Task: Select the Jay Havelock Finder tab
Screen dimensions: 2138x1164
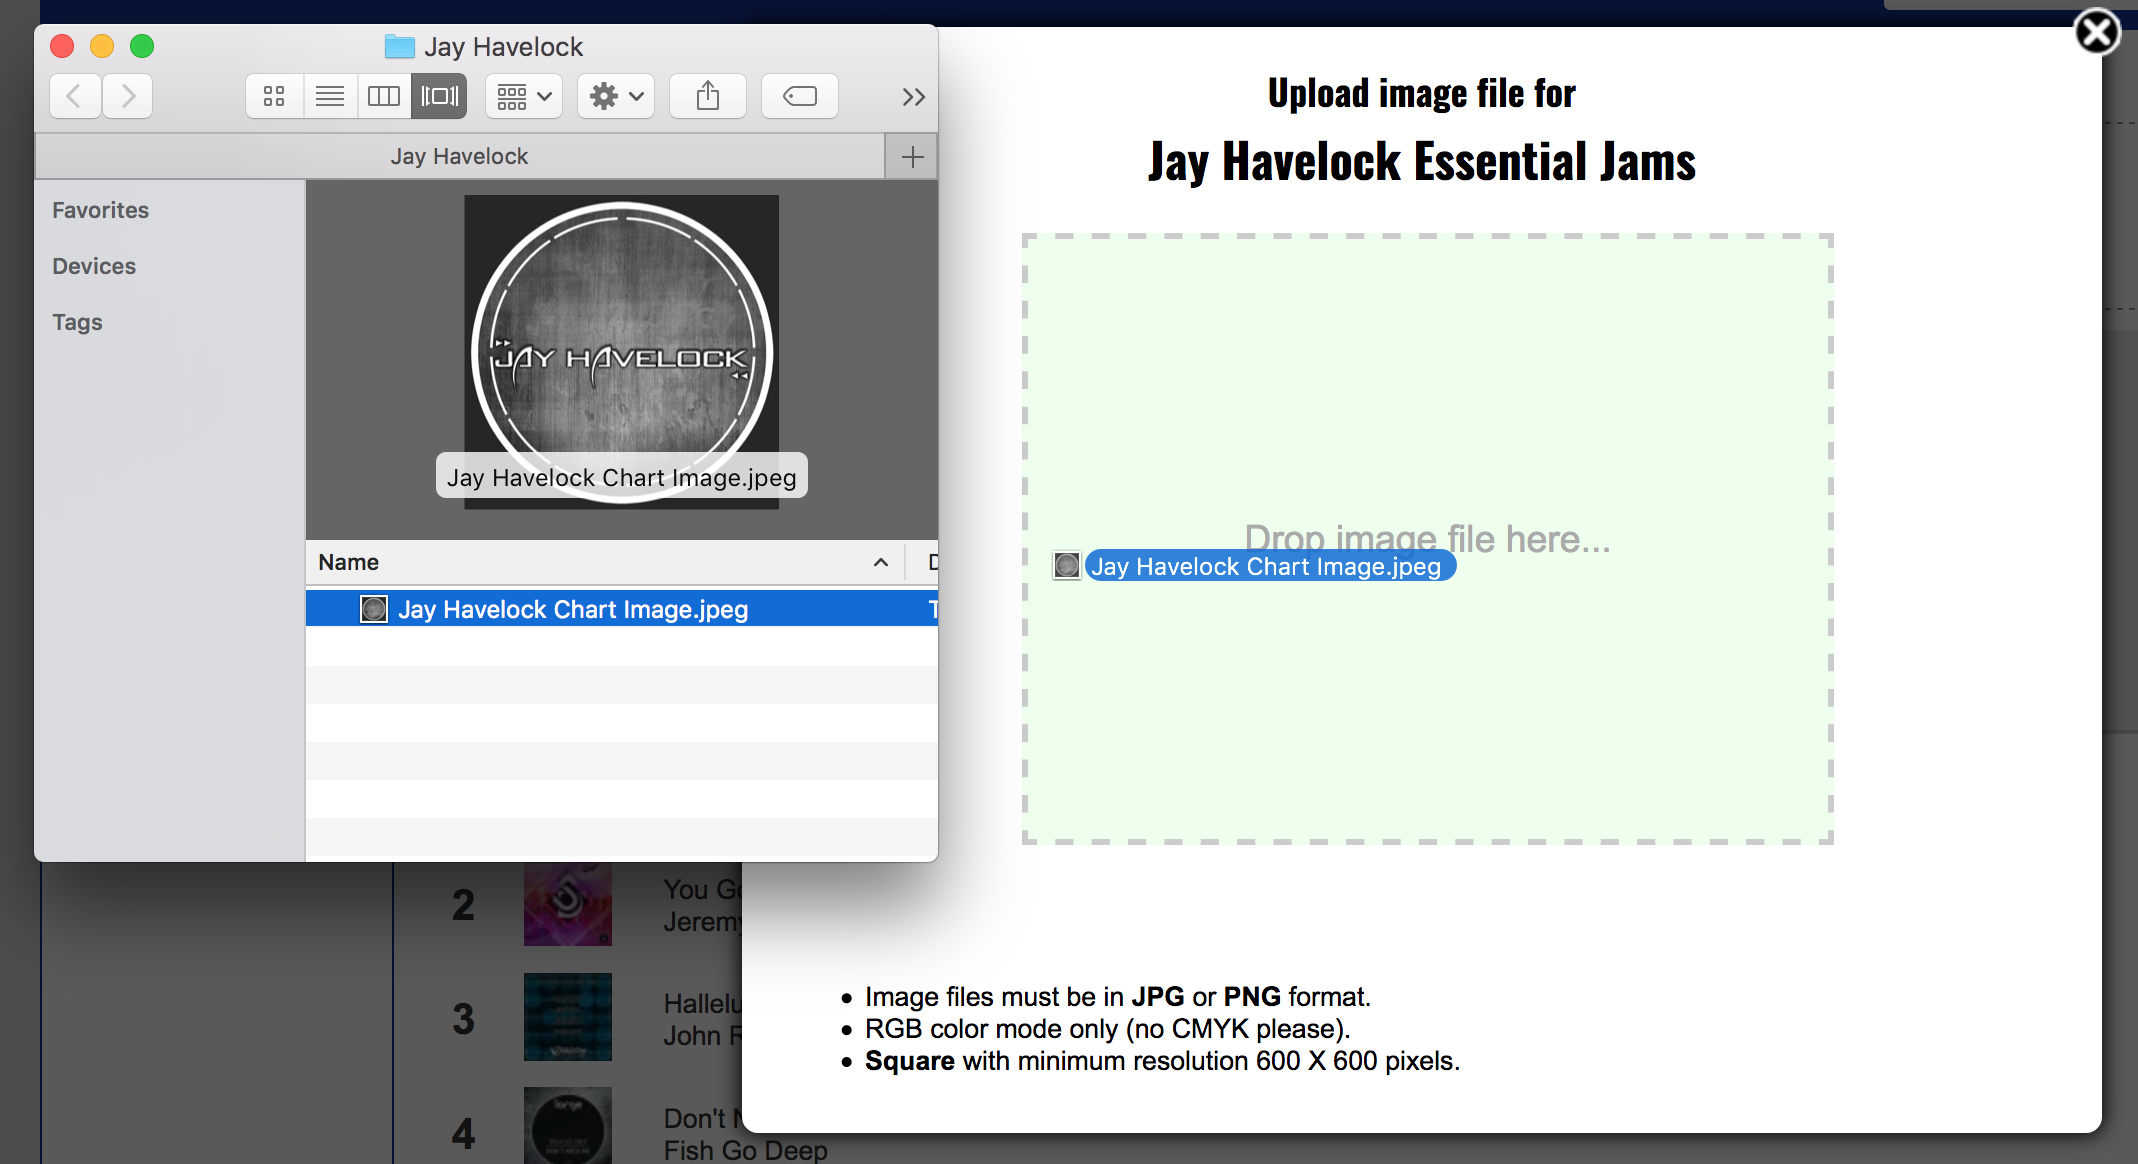Action: (x=459, y=156)
